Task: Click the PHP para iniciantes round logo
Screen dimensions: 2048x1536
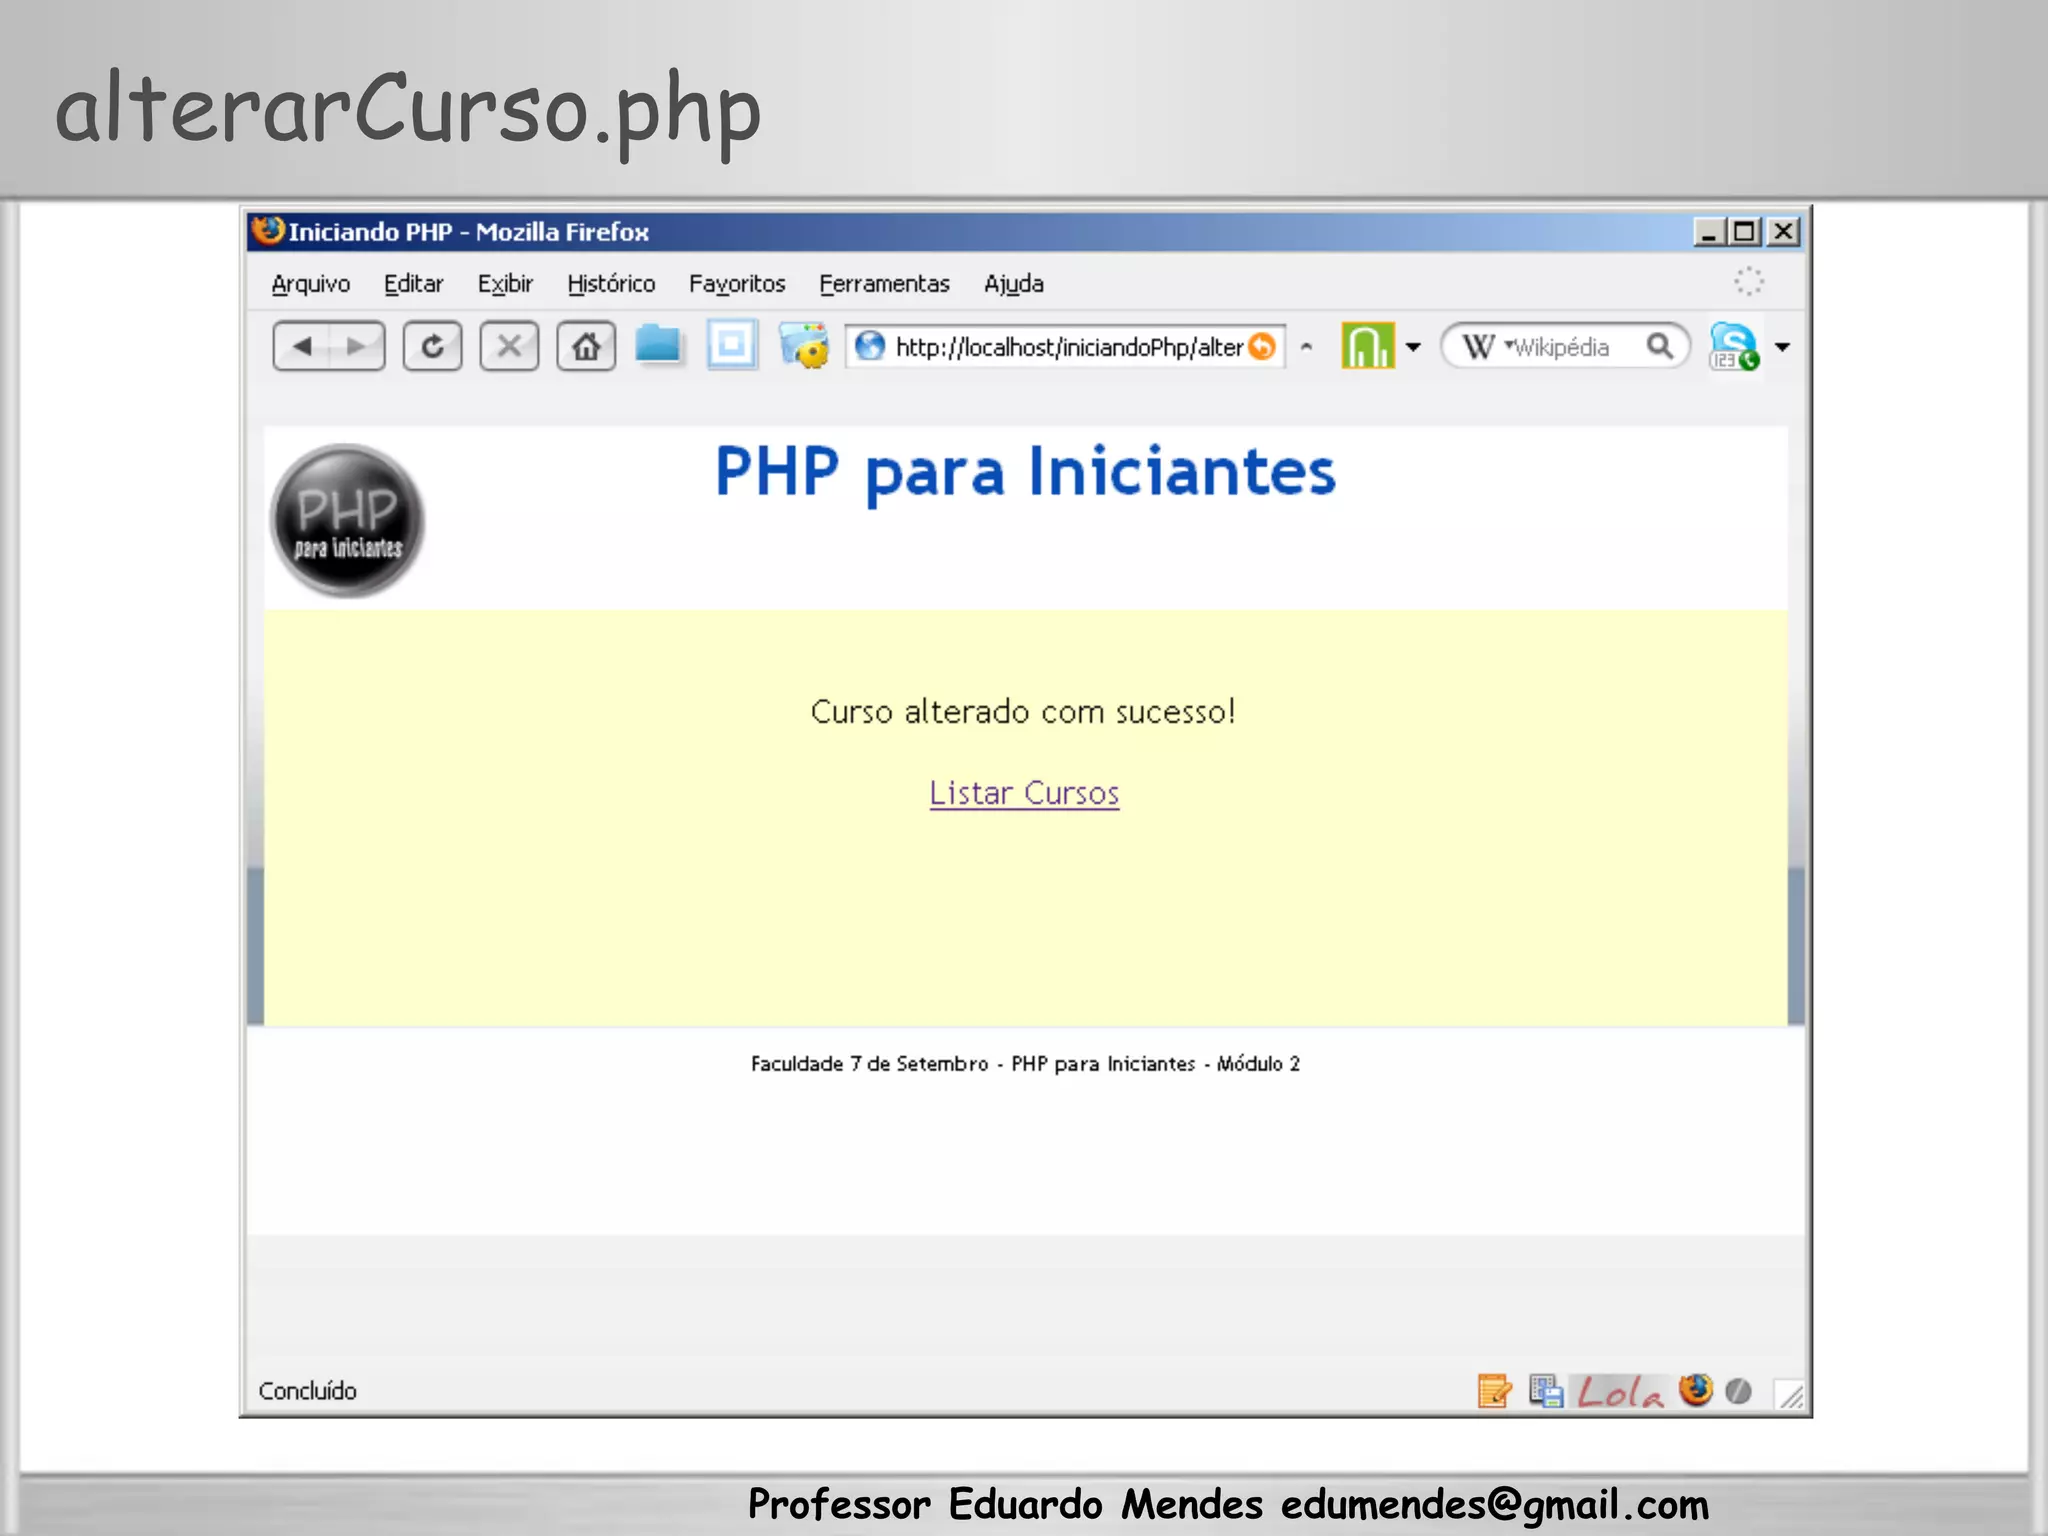Action: point(347,521)
